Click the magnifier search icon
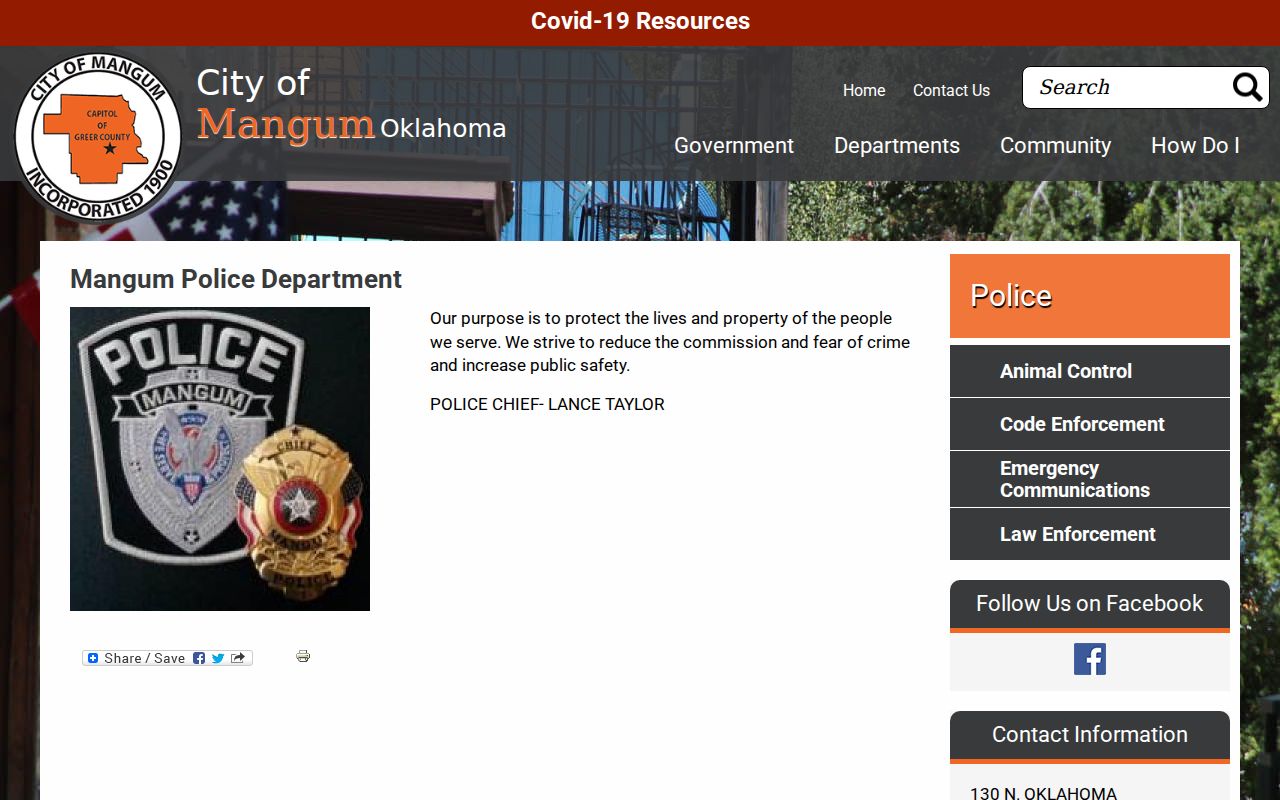Viewport: 1280px width, 800px height. pos(1247,88)
